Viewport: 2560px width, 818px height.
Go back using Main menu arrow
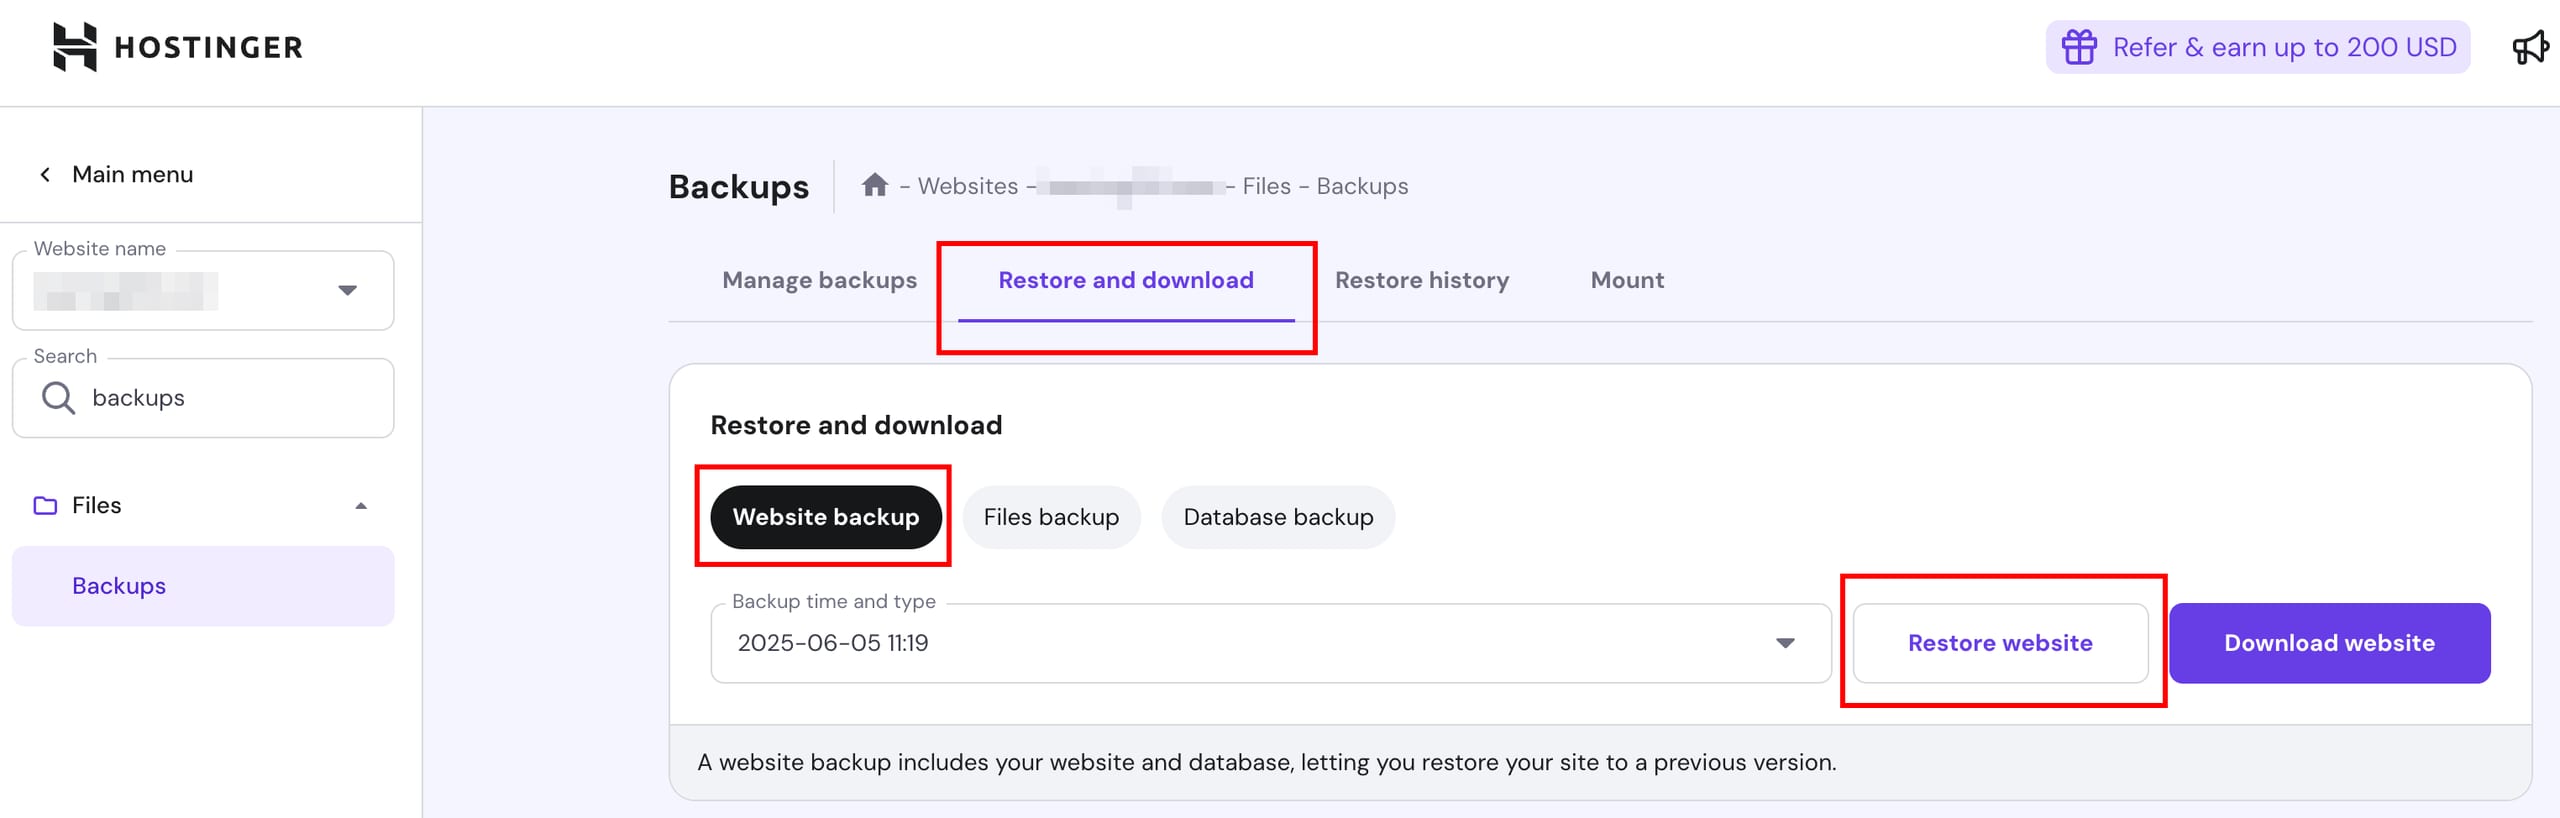point(45,175)
